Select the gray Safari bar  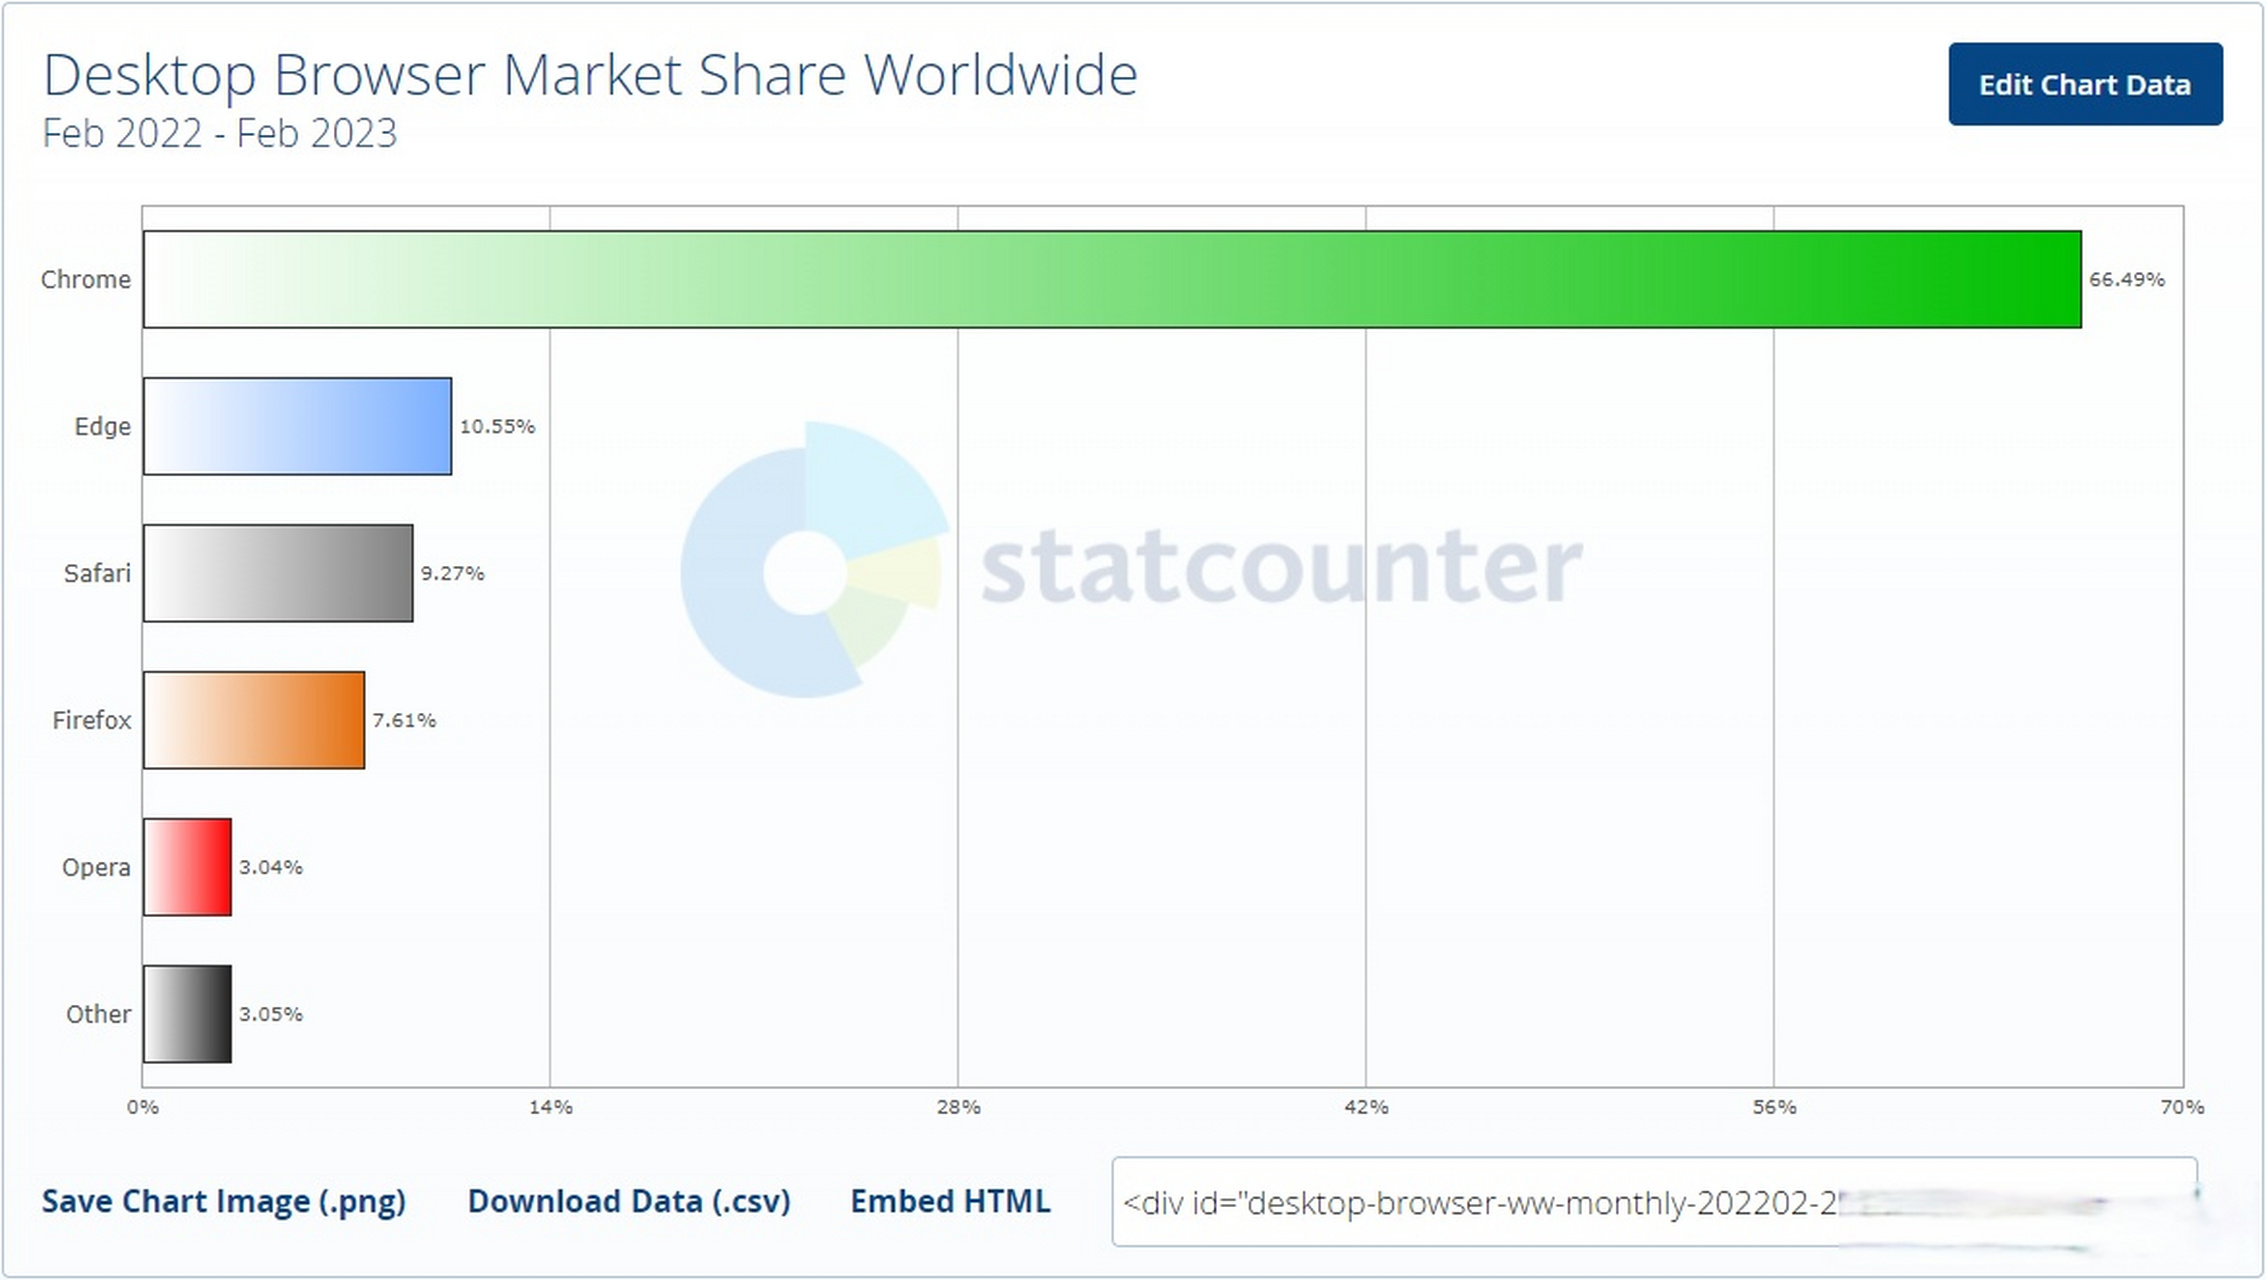[x=278, y=573]
